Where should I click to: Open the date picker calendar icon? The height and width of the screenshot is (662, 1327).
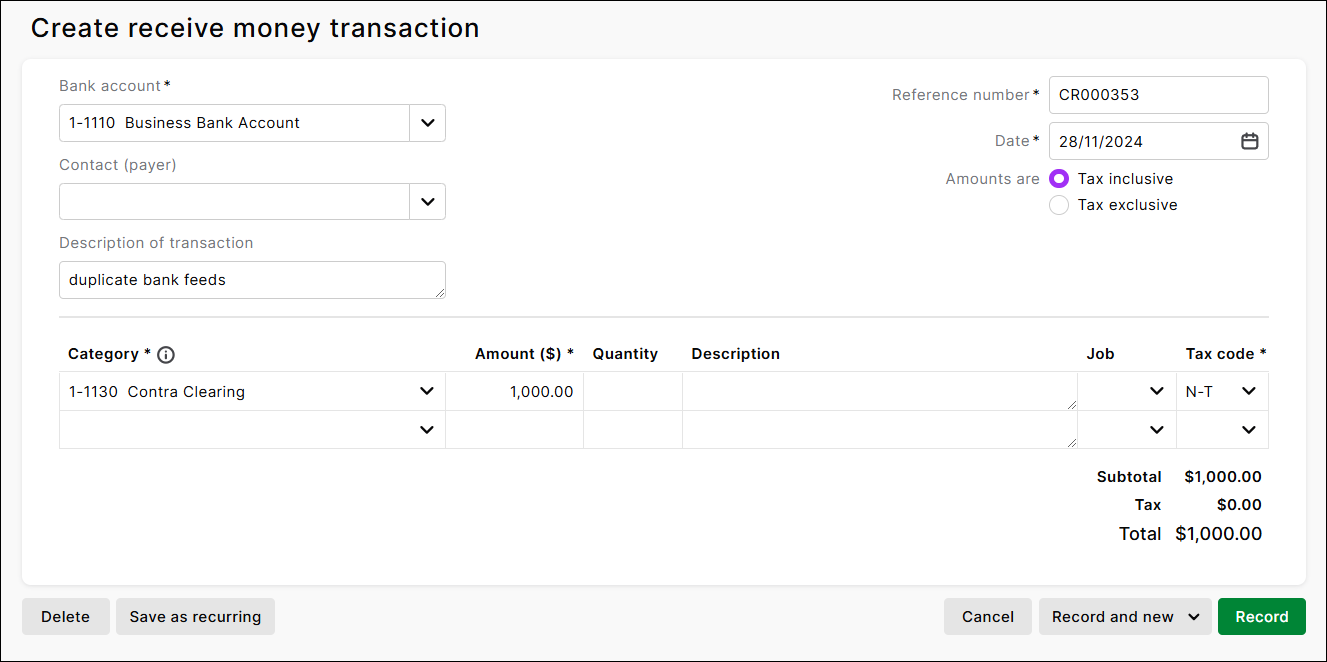click(x=1249, y=141)
